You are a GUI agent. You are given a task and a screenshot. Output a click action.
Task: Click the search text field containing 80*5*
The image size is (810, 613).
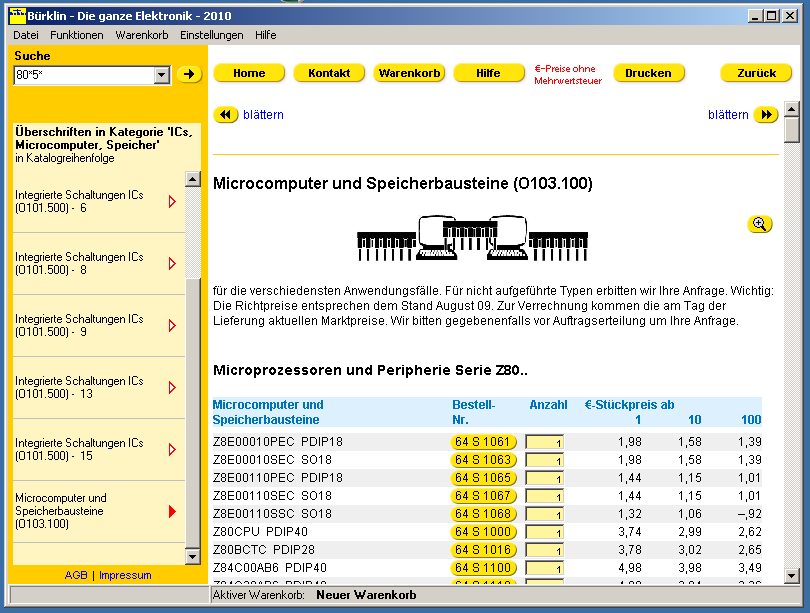(84, 75)
